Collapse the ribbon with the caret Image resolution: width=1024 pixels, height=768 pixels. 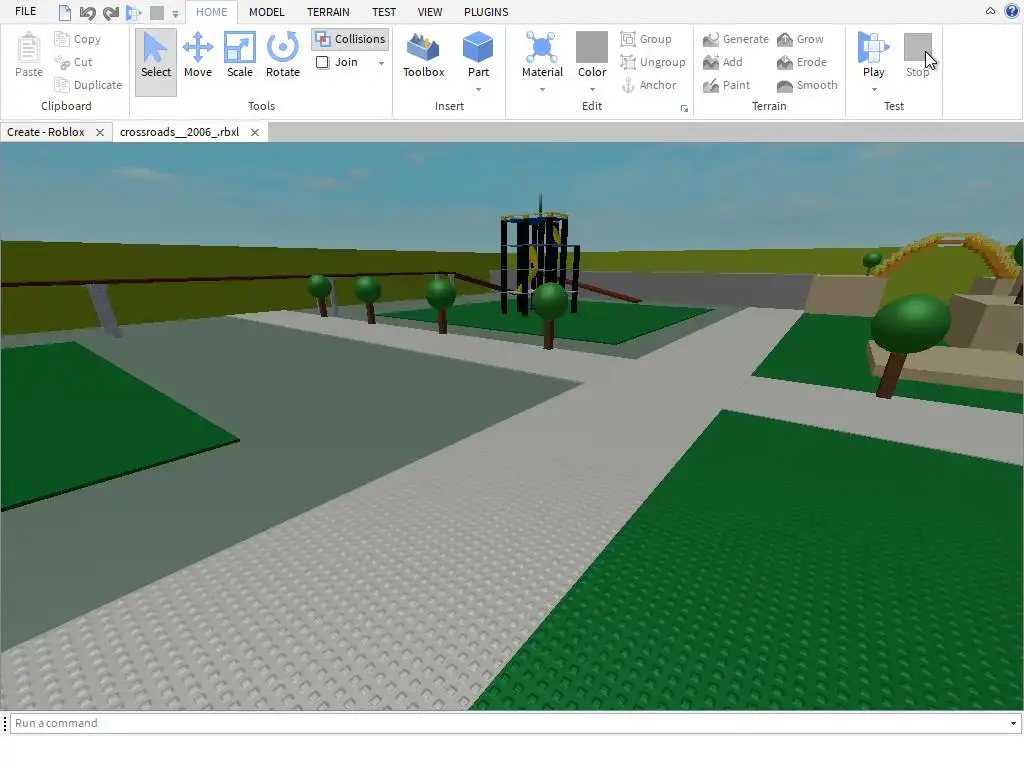click(991, 11)
